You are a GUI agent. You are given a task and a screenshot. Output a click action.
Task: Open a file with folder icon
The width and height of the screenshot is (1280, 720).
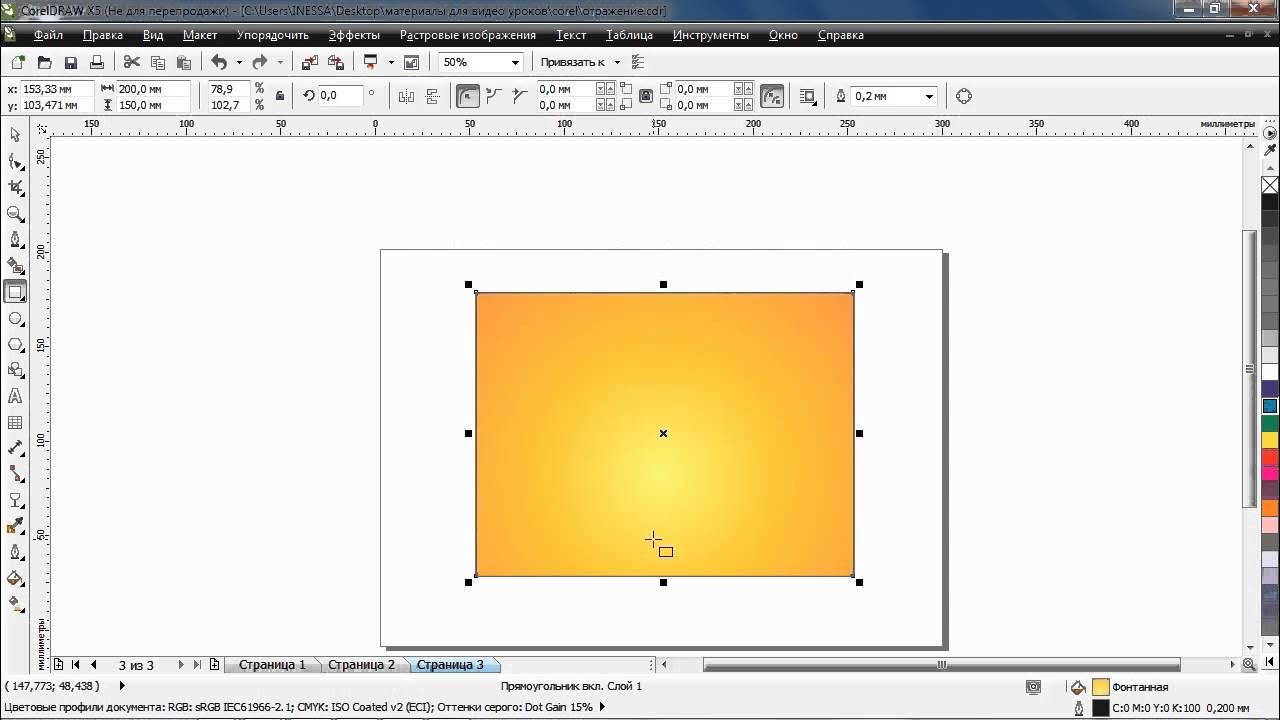click(44, 62)
